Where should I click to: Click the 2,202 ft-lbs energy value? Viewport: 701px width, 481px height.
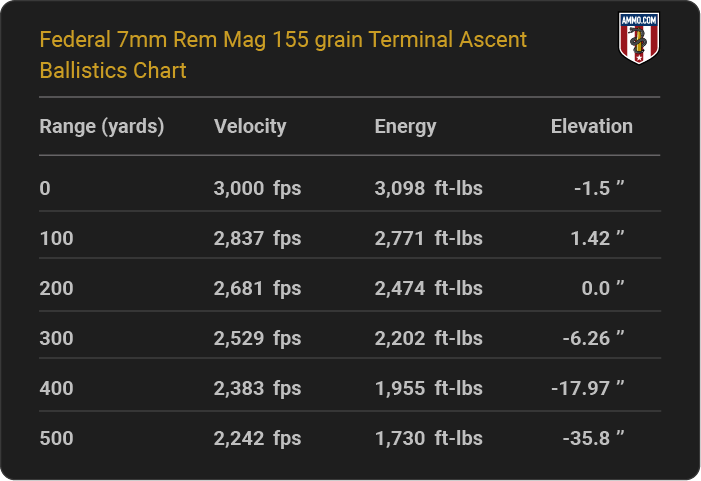click(428, 338)
